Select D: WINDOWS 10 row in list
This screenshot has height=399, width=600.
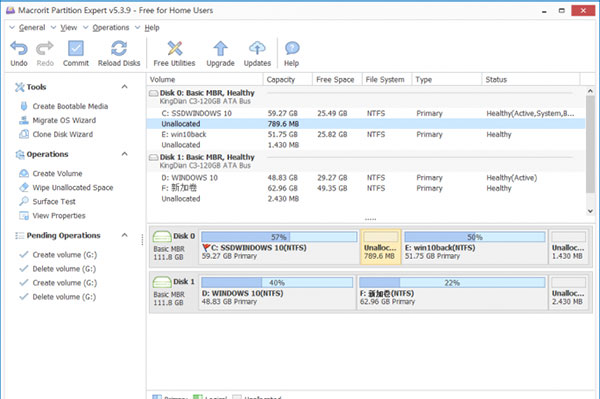(366, 178)
